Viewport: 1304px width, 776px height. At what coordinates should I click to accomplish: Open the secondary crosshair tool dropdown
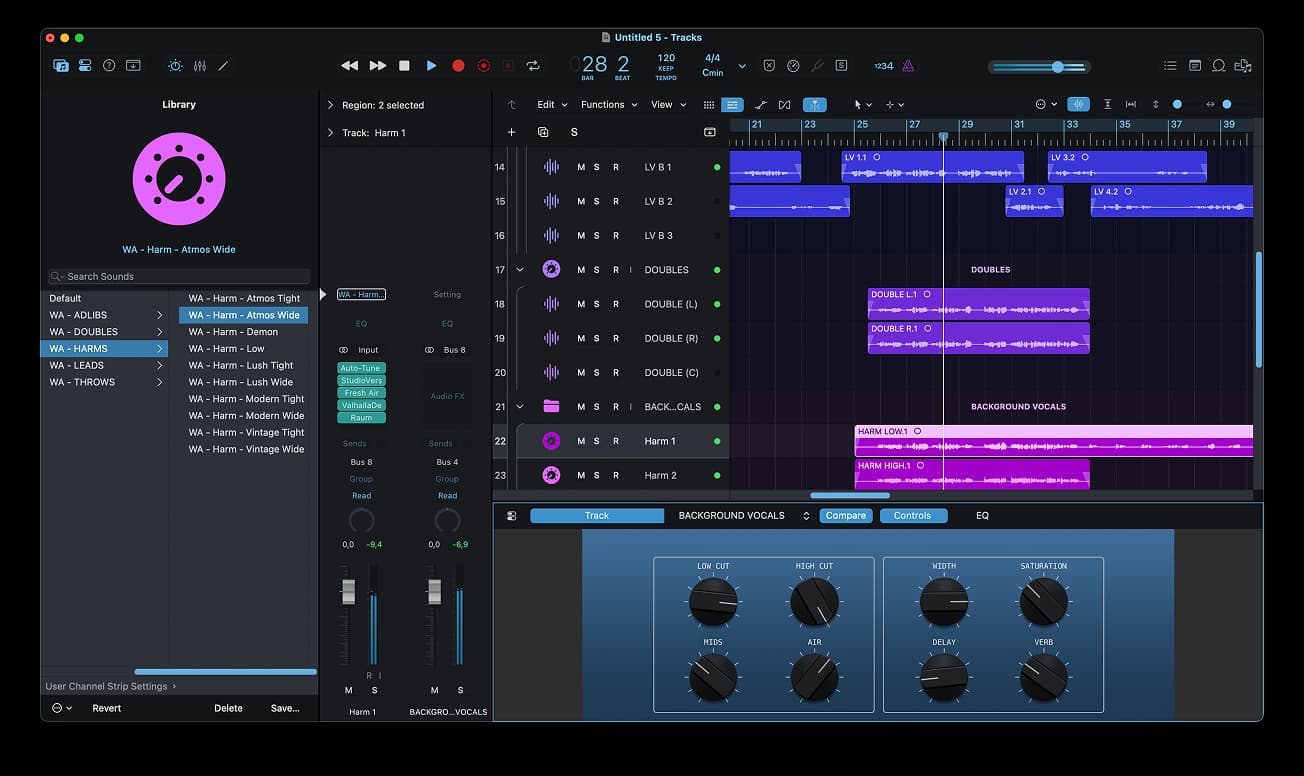[x=894, y=105]
